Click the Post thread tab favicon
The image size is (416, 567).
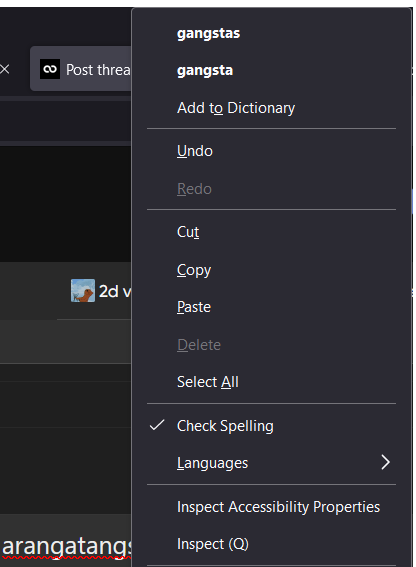(50, 69)
